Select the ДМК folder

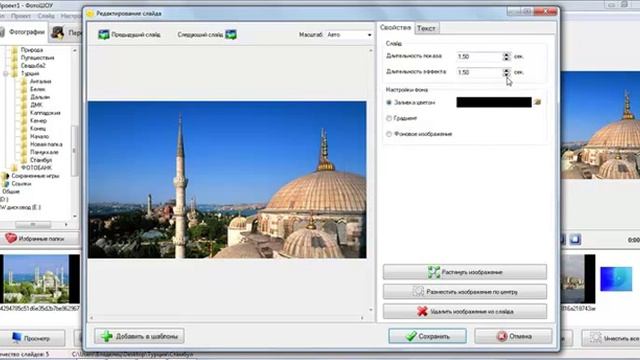(x=36, y=105)
